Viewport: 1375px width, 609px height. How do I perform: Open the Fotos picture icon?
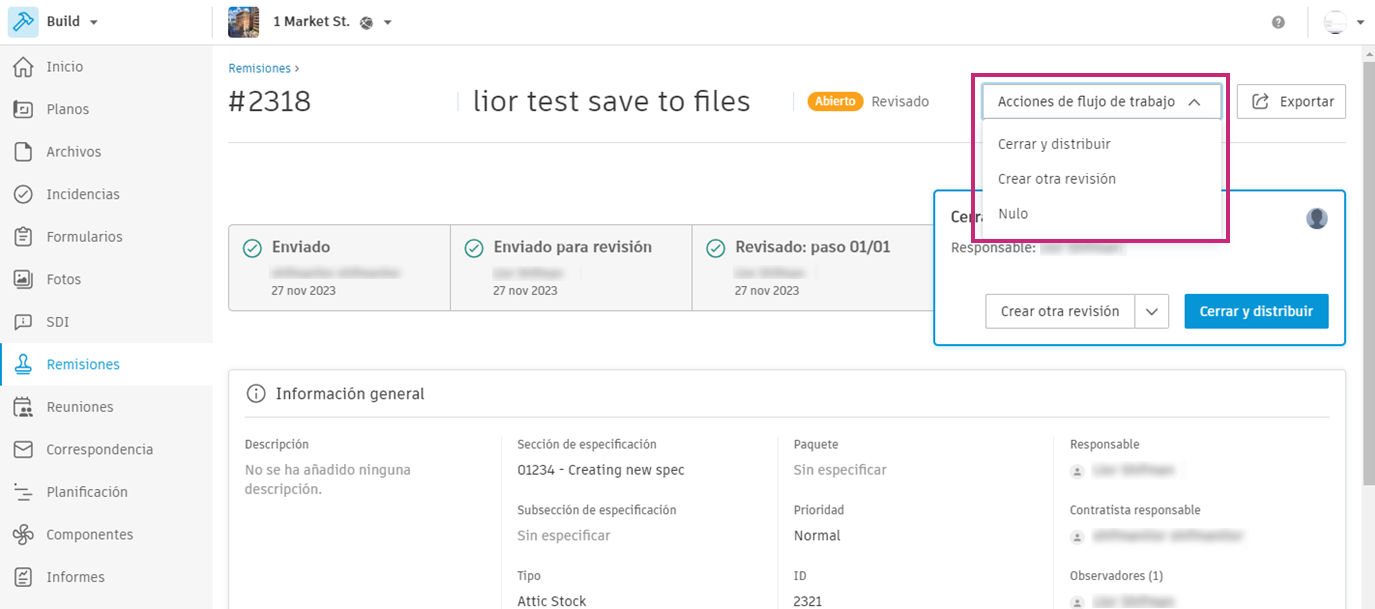point(23,280)
